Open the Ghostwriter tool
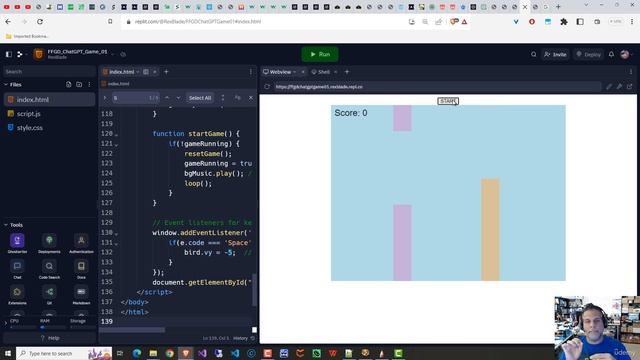This screenshot has width=640, height=360. pyautogui.click(x=17, y=244)
